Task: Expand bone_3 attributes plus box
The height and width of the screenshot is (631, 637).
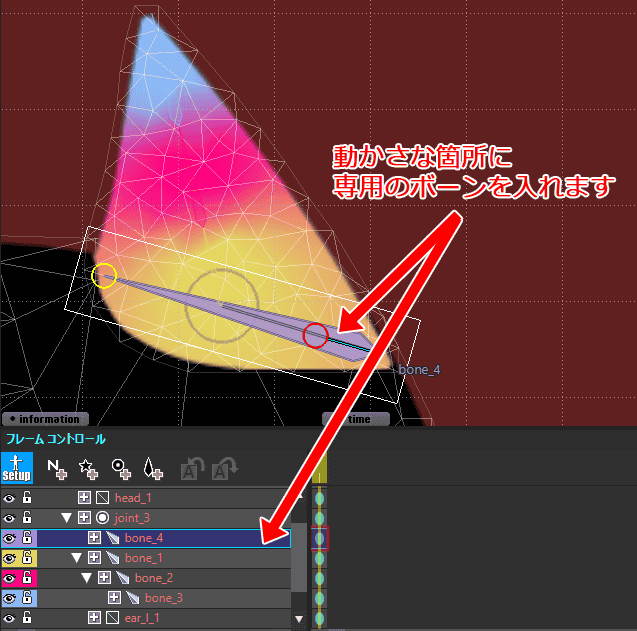Action: click(114, 598)
